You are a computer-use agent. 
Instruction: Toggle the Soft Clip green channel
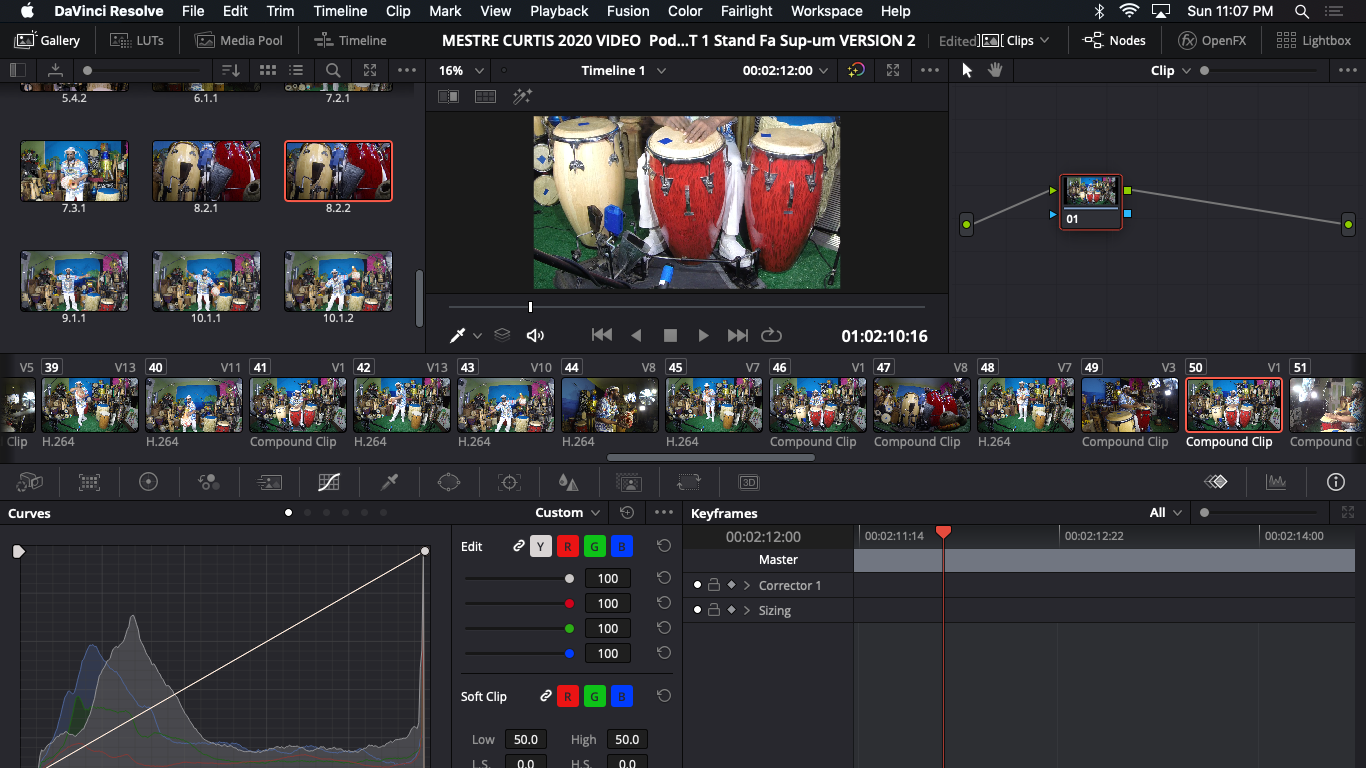click(x=595, y=696)
